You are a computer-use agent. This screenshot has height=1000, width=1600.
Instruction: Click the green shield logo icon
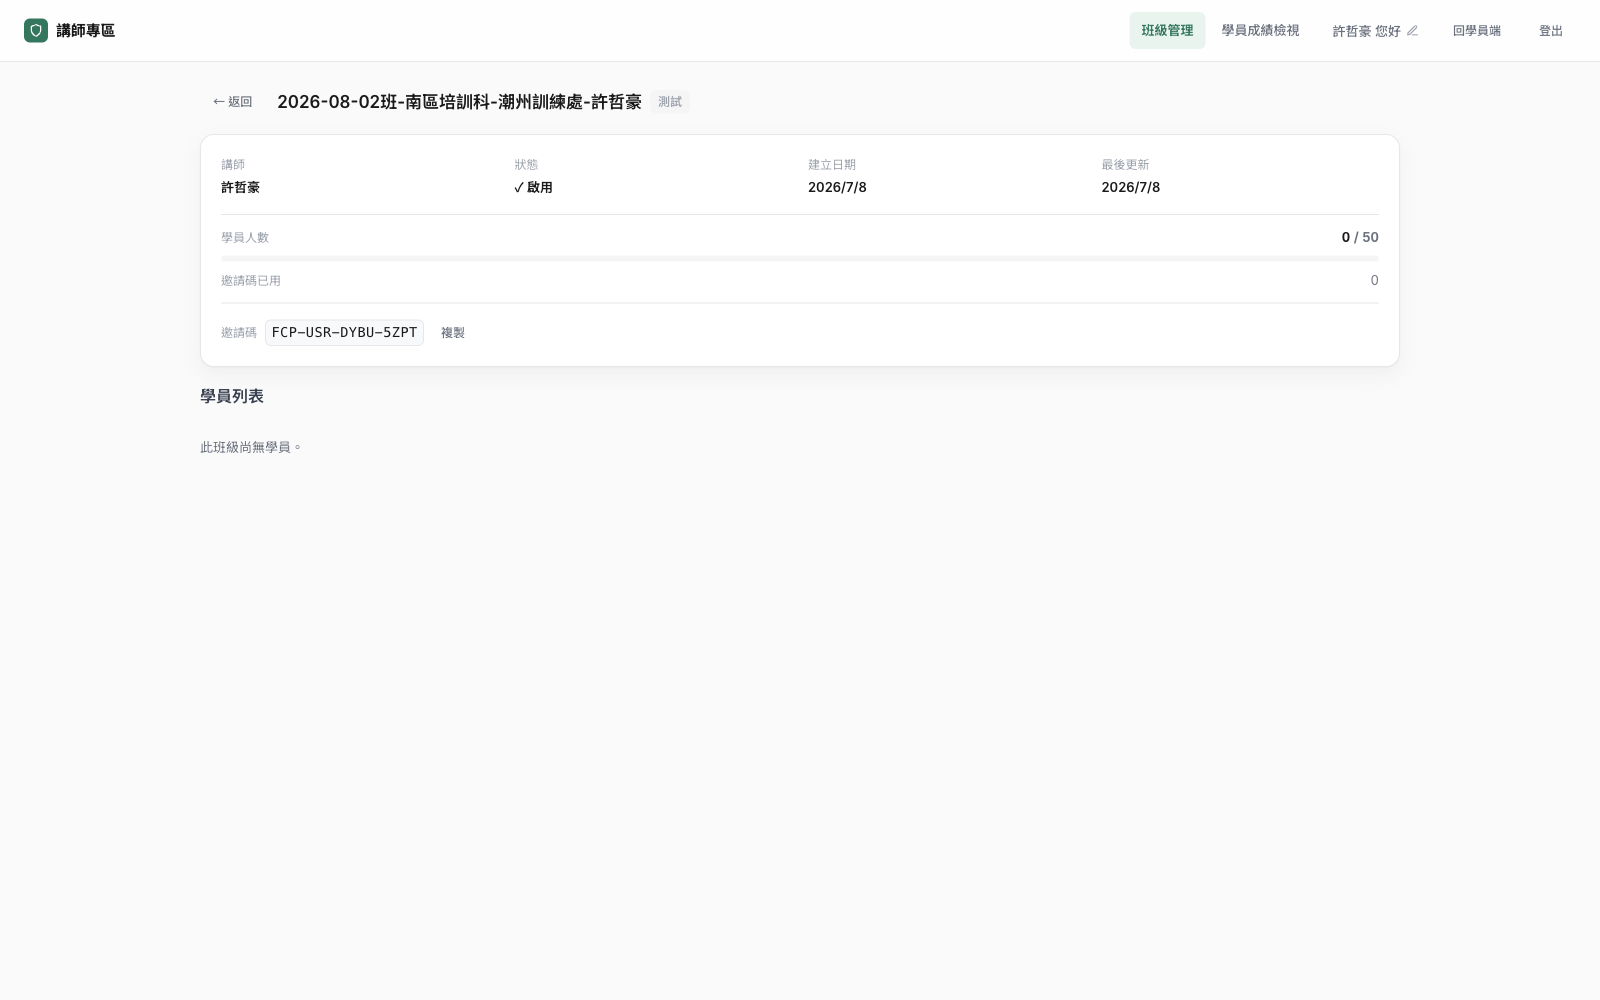pos(36,31)
